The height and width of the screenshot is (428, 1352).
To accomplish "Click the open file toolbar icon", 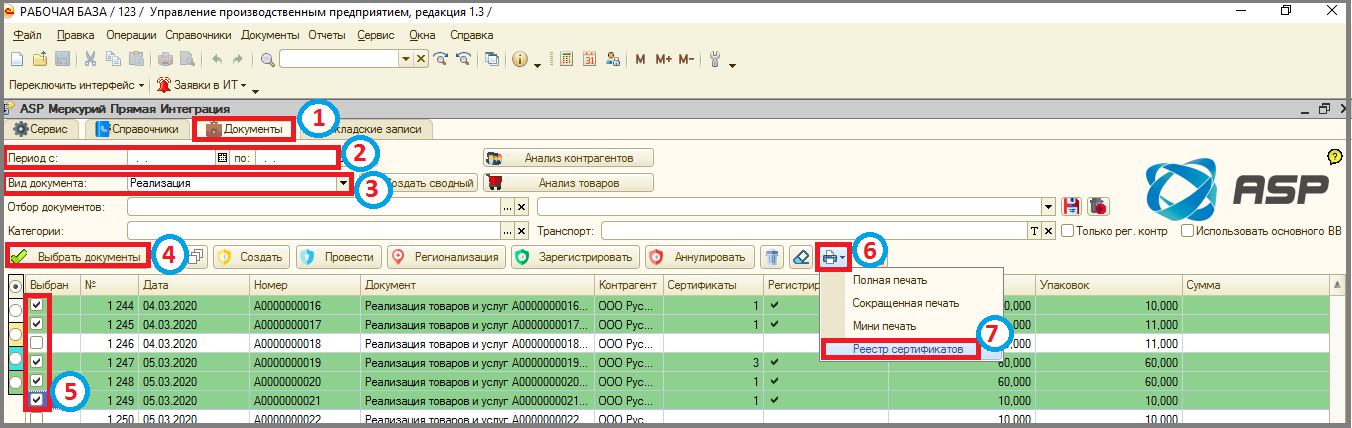I will (x=41, y=59).
